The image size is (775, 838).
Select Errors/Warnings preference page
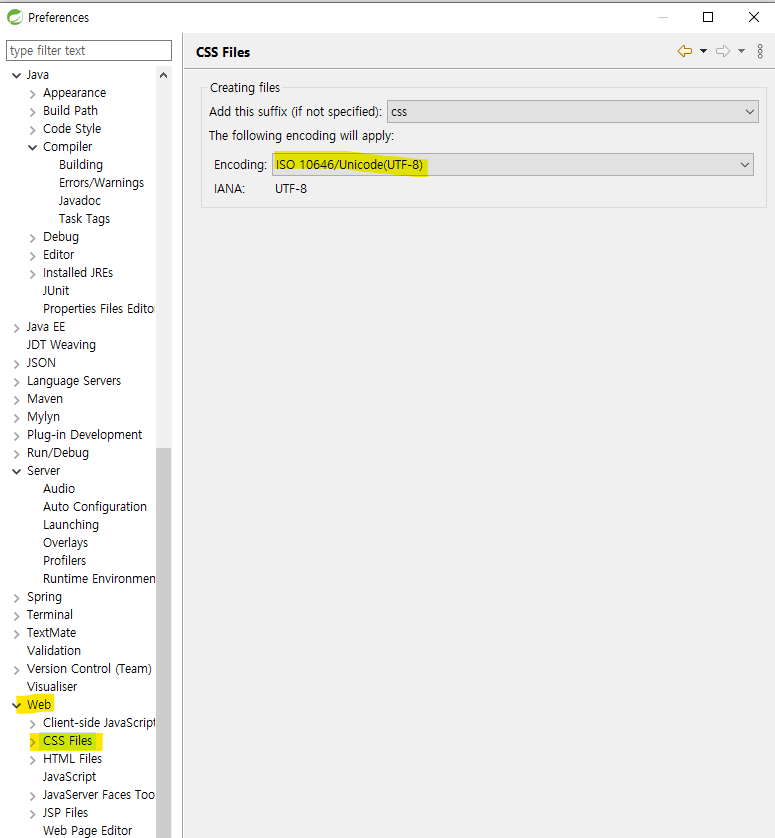(102, 183)
